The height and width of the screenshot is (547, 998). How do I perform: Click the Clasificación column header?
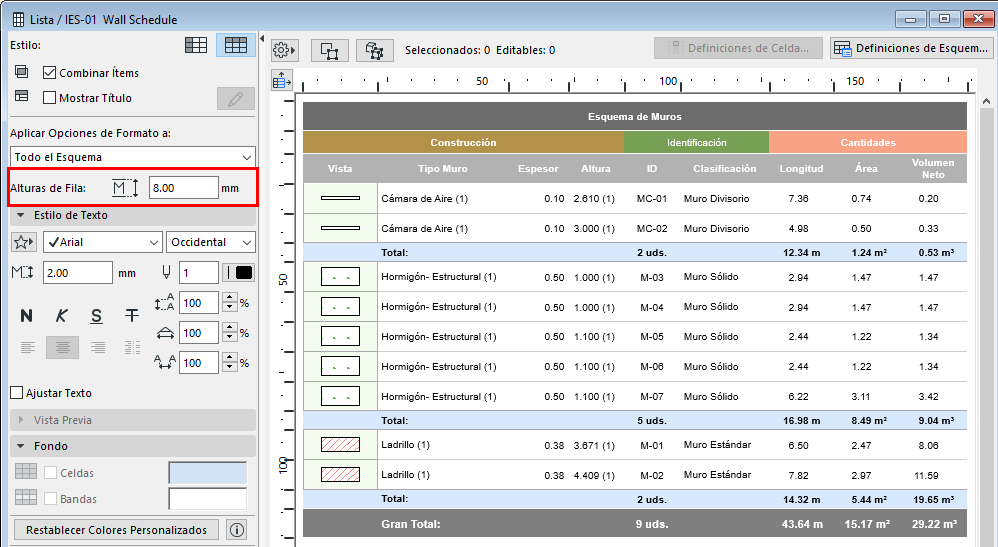click(724, 169)
